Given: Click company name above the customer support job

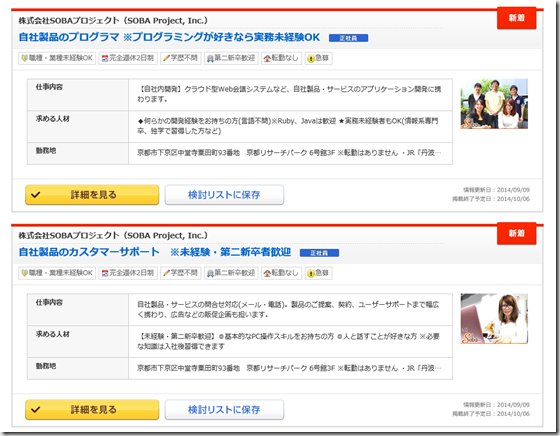Looking at the screenshot, I should point(113,236).
